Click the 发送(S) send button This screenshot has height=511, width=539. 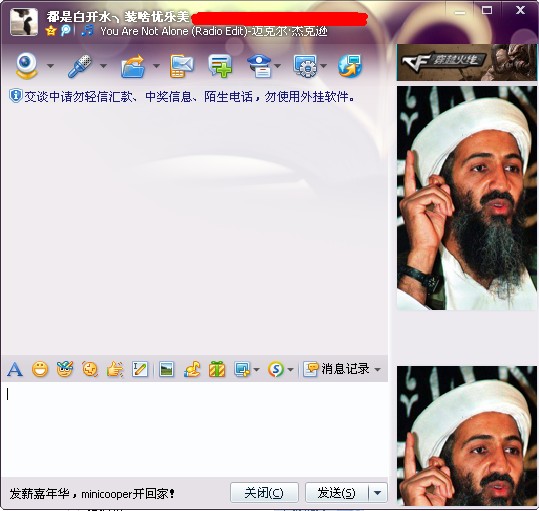[x=337, y=493]
